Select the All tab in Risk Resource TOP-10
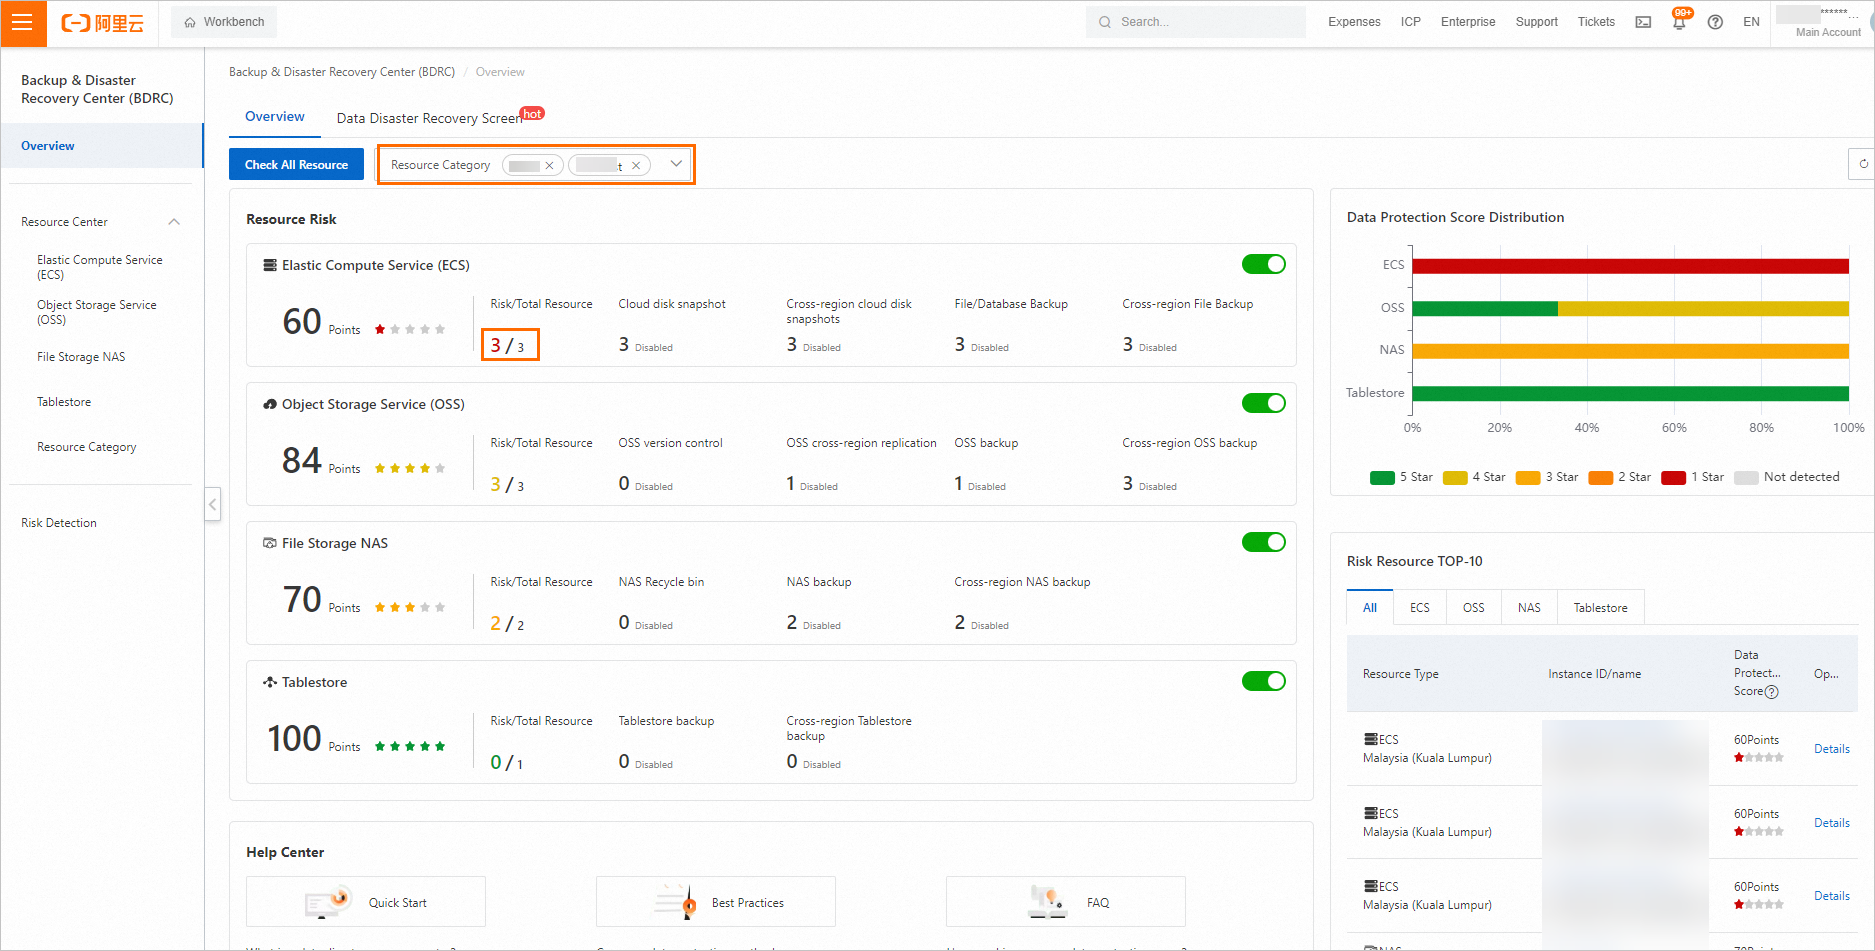Viewport: 1875px width, 951px height. (x=1370, y=608)
